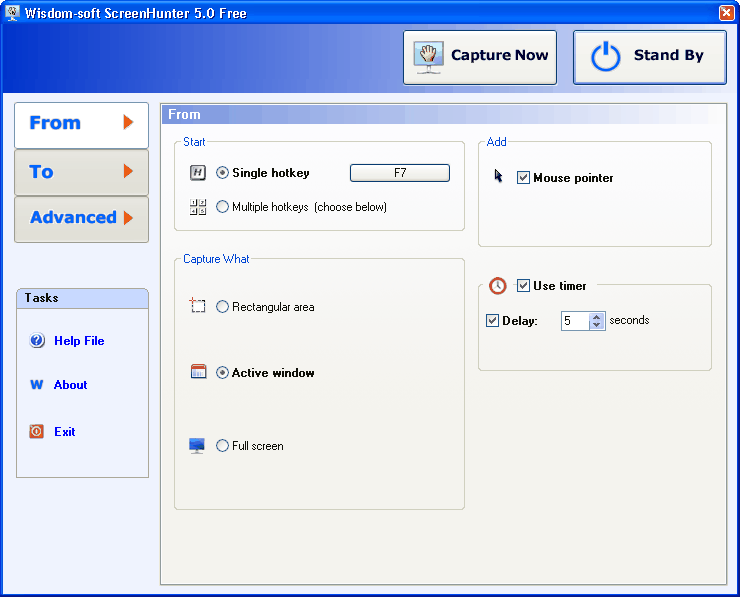Select Multiple hotkeys radio button
The width and height of the screenshot is (740, 597).
click(x=223, y=207)
